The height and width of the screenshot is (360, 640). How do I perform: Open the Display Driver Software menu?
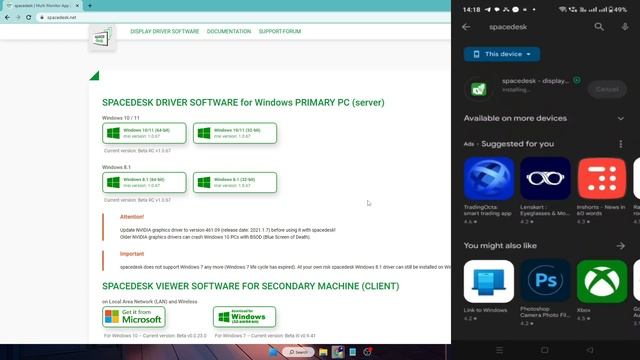(164, 31)
